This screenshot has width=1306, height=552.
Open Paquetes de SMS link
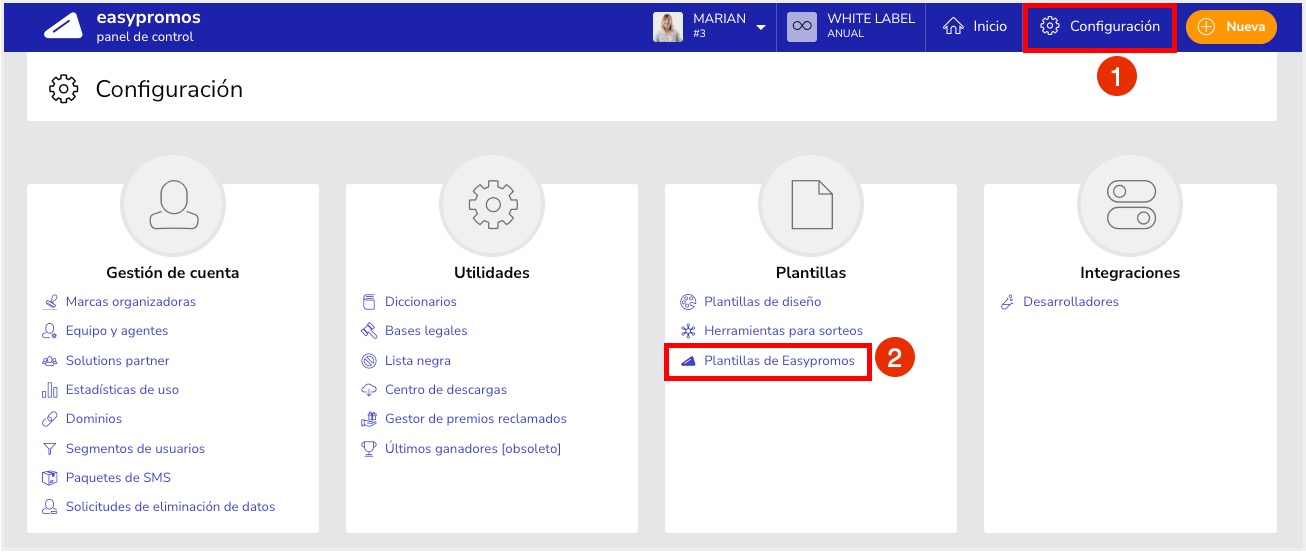click(118, 478)
